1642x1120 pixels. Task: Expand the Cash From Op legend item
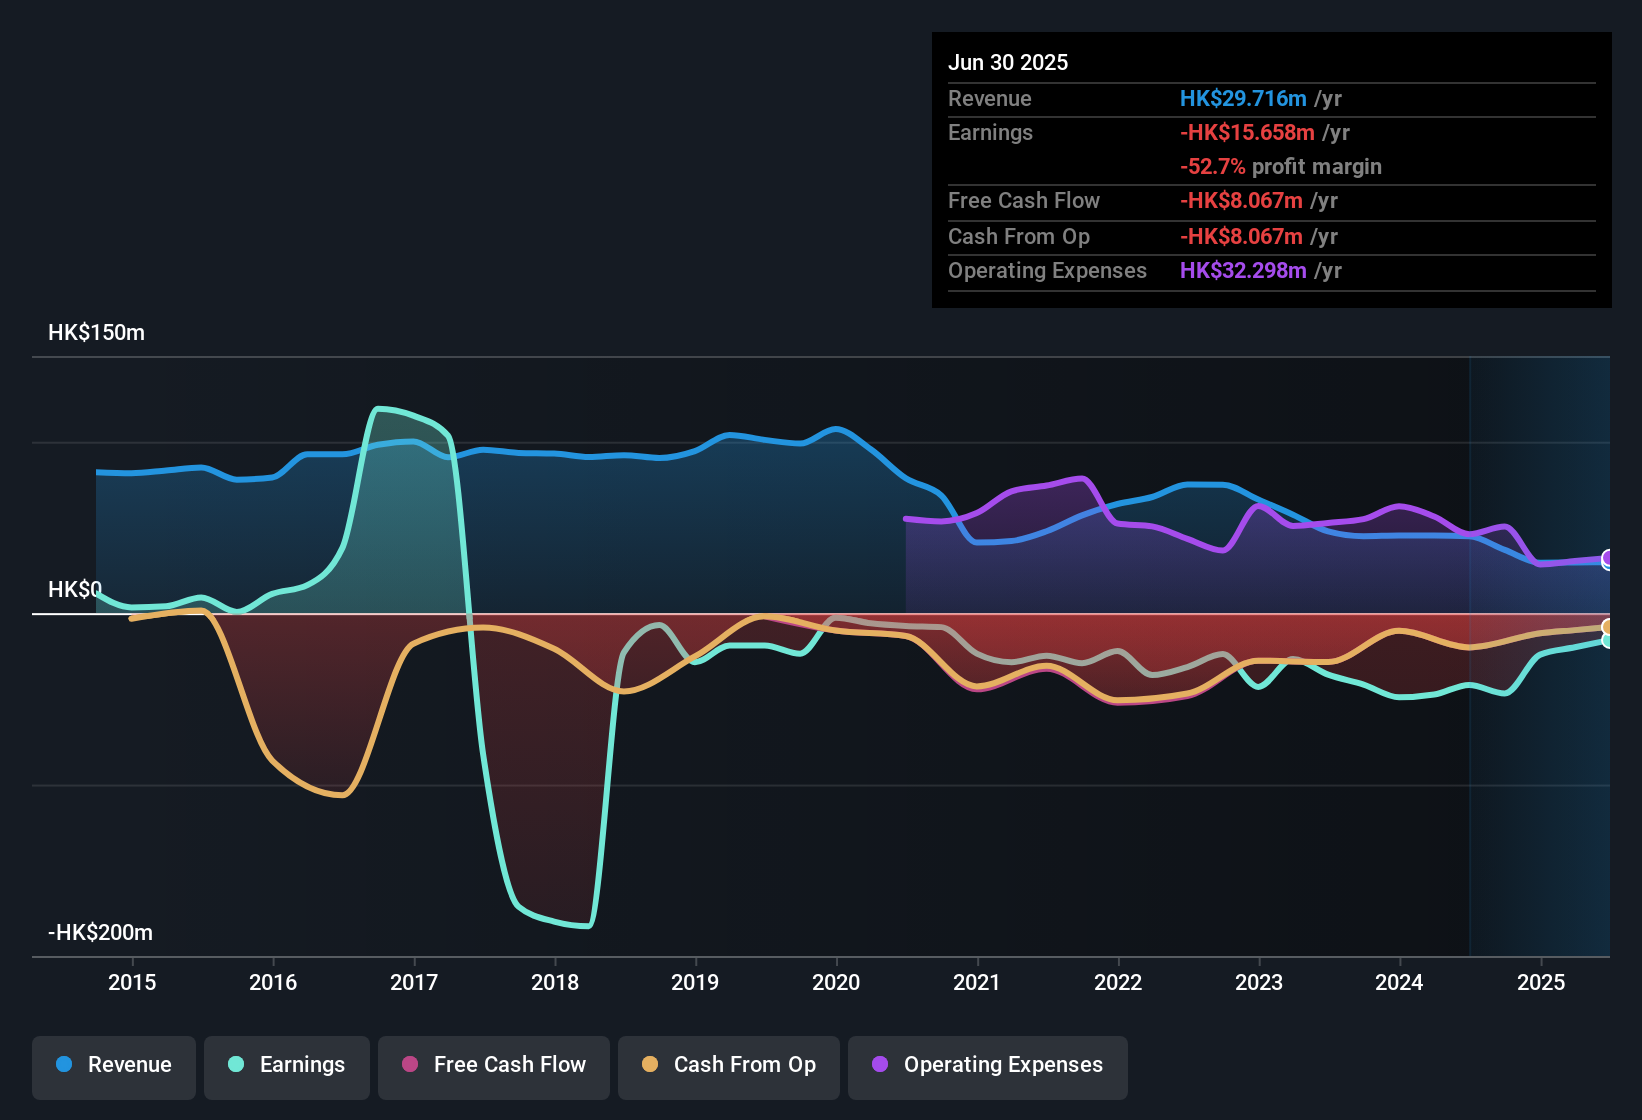[728, 1065]
